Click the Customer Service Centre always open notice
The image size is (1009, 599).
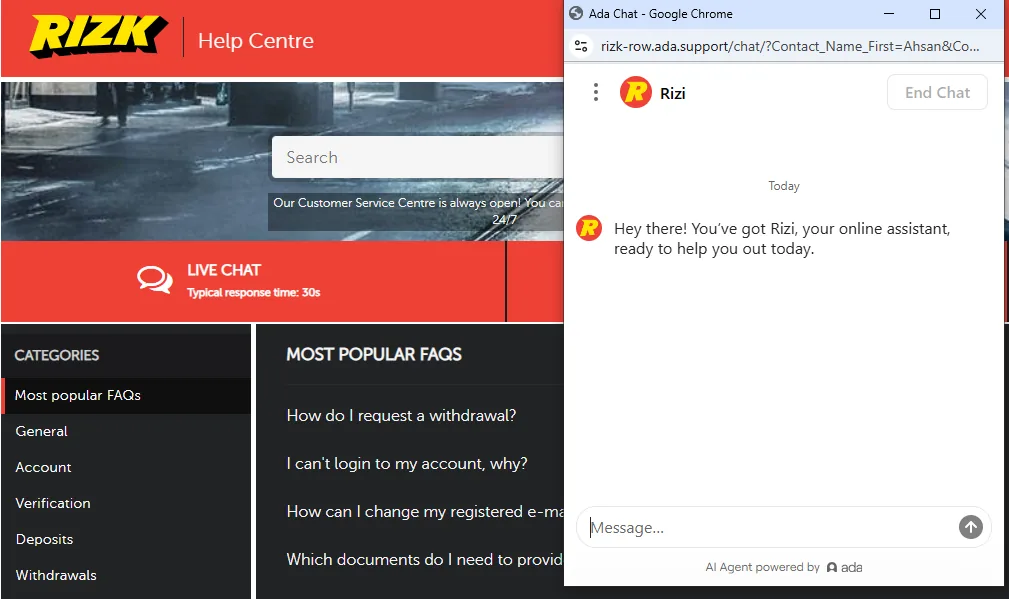(417, 210)
